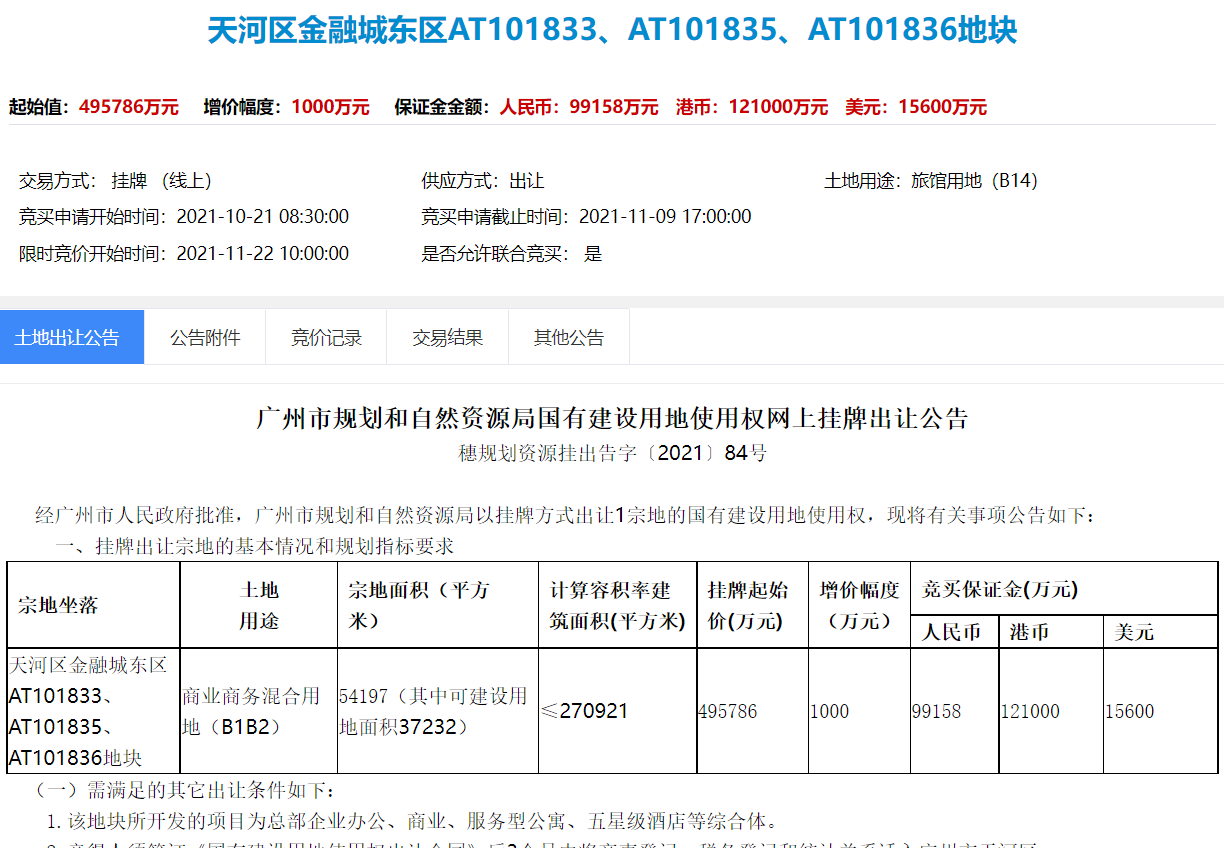Open the 土地出让公告 tab
The width and height of the screenshot is (1224, 848).
coord(72,337)
